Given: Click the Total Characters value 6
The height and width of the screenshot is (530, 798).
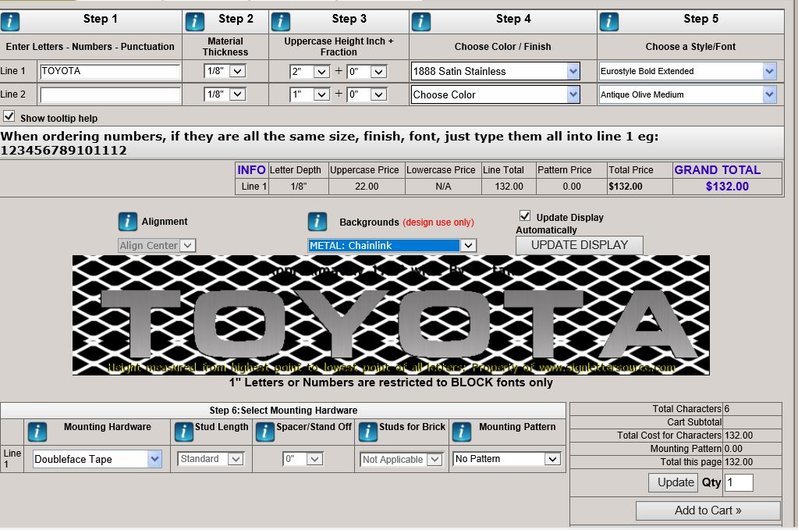Looking at the screenshot, I should (x=727, y=409).
